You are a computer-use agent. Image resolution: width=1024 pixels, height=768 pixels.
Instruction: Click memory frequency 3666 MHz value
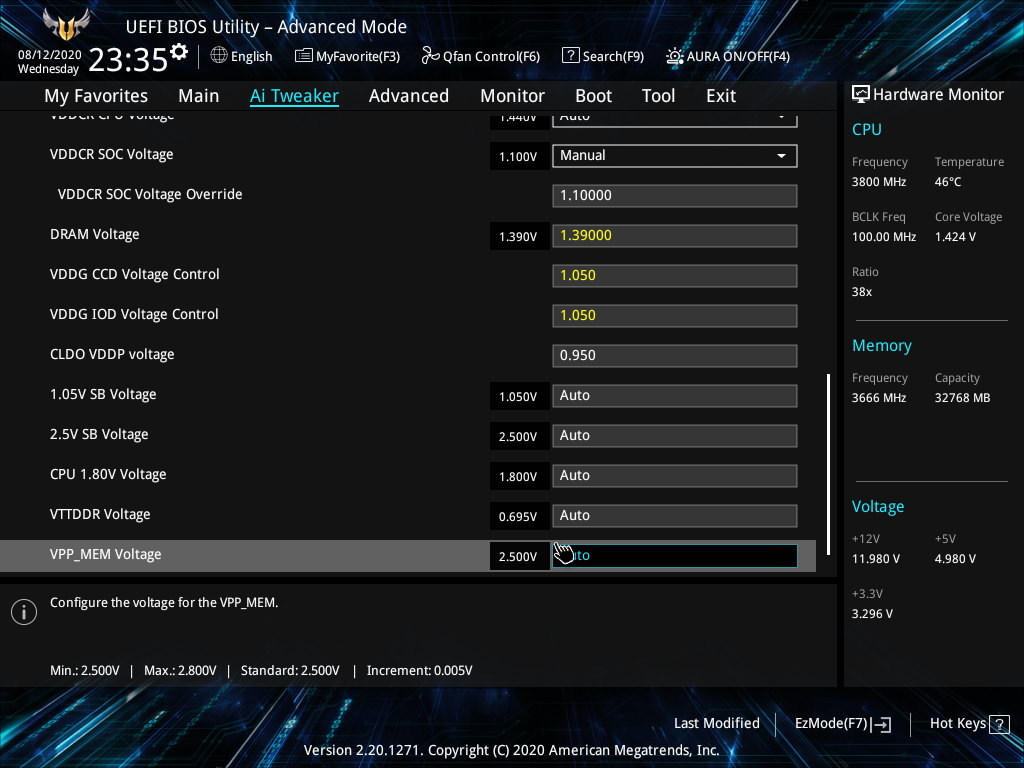(x=878, y=398)
